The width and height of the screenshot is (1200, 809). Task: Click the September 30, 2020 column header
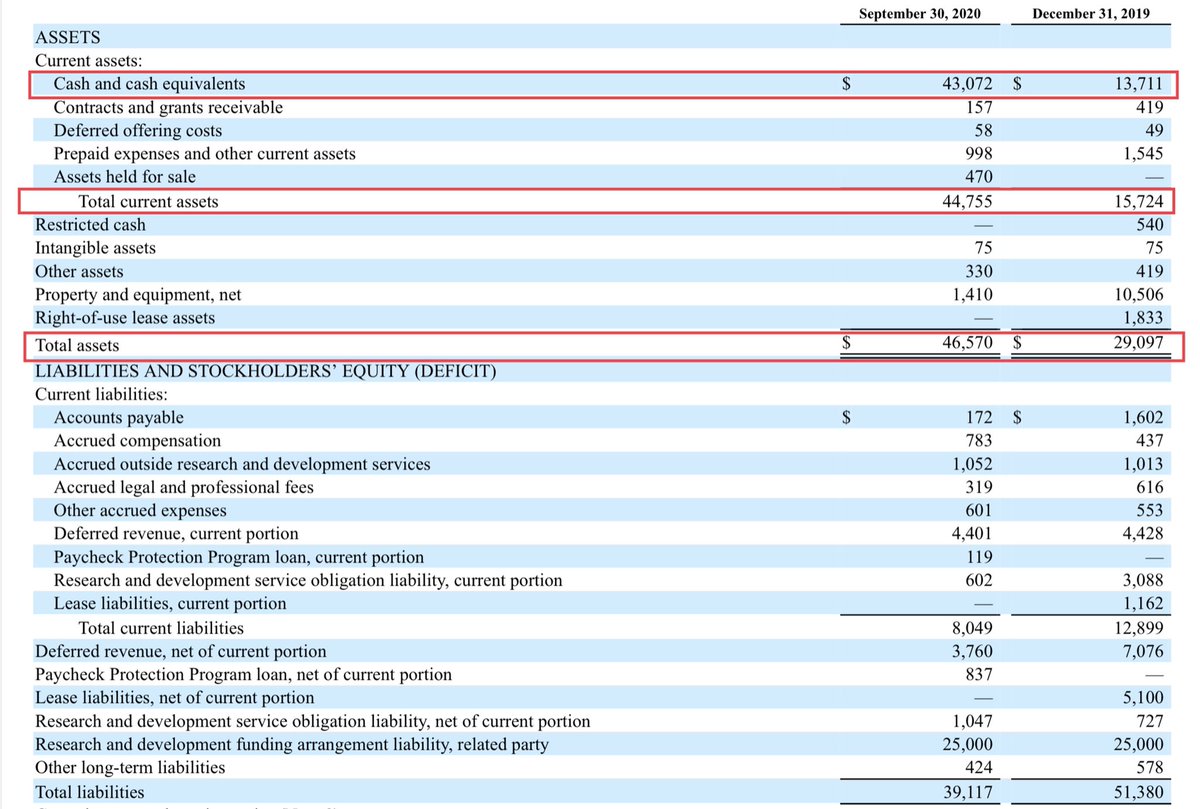[x=920, y=14]
